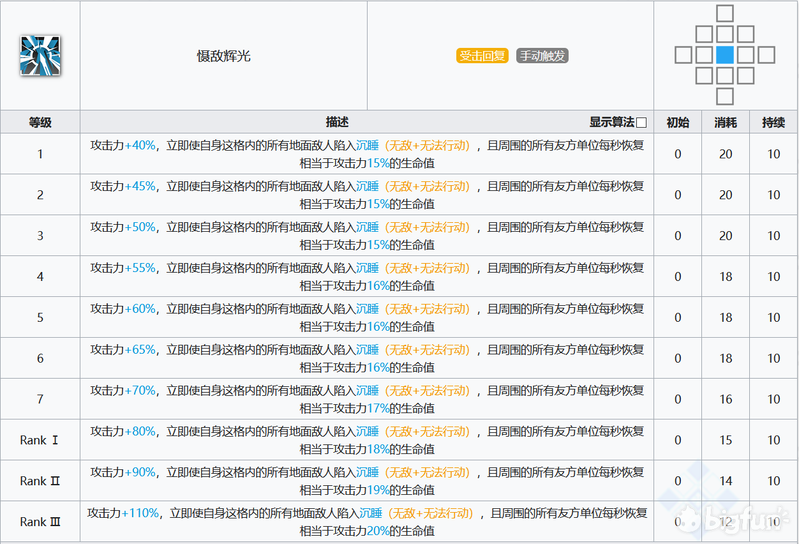Click Rank Ⅱ cost value 14
Screen dimensions: 799x544
(726, 481)
